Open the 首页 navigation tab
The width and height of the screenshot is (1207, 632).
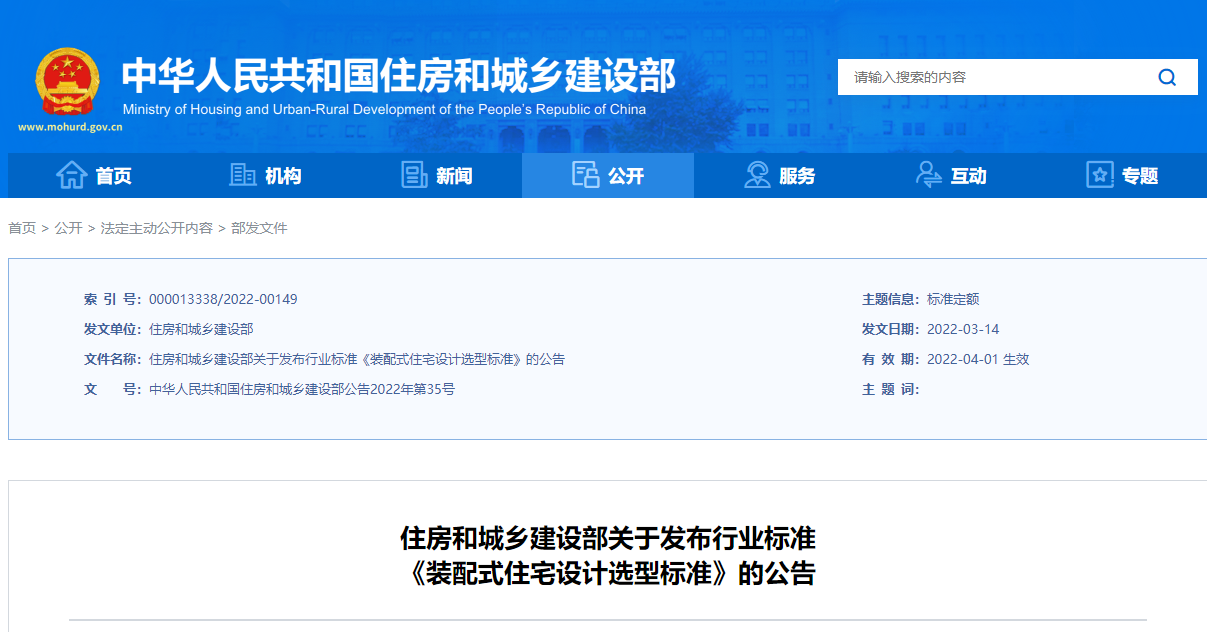(x=114, y=176)
